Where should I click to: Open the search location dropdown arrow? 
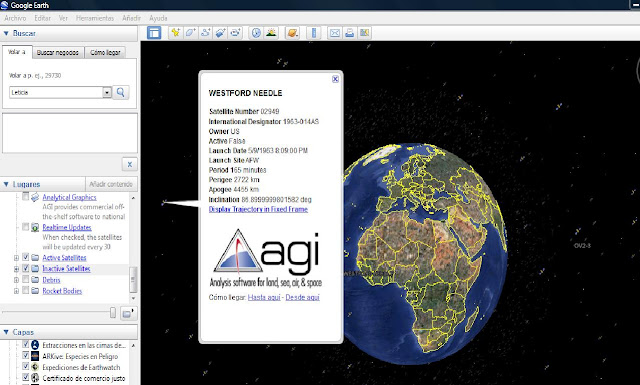(107, 92)
